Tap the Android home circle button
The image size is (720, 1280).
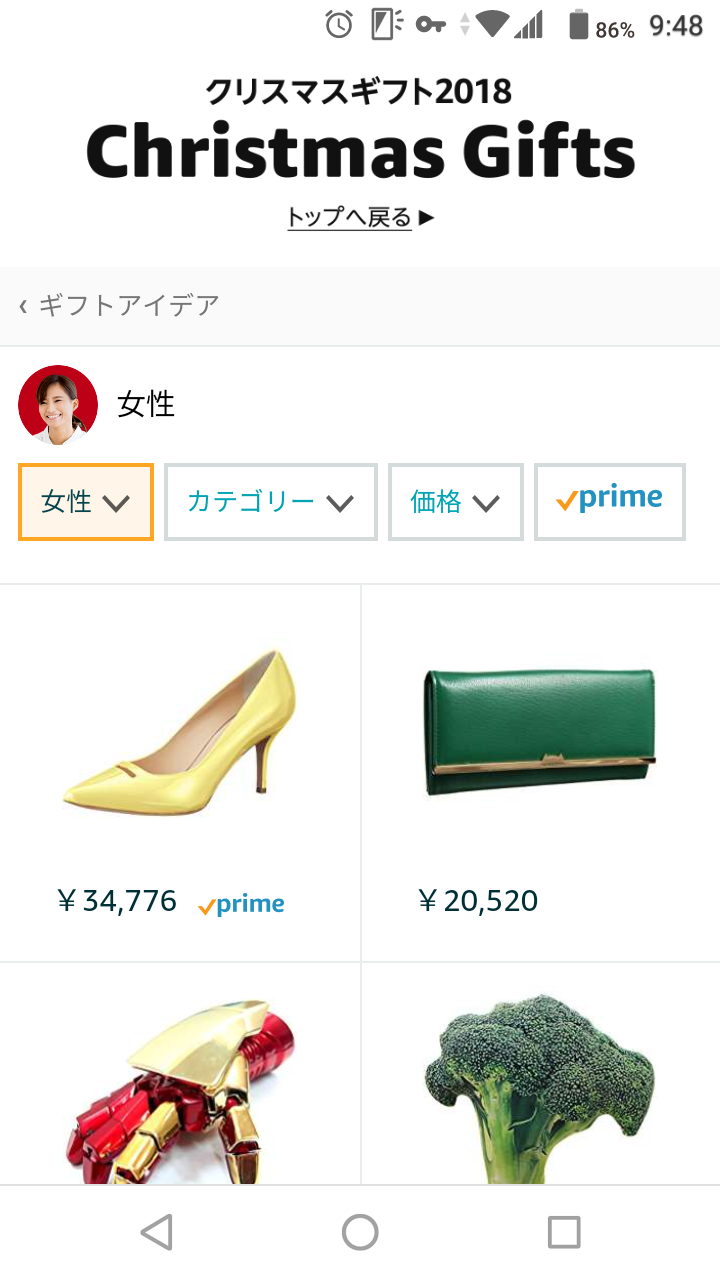click(360, 1232)
